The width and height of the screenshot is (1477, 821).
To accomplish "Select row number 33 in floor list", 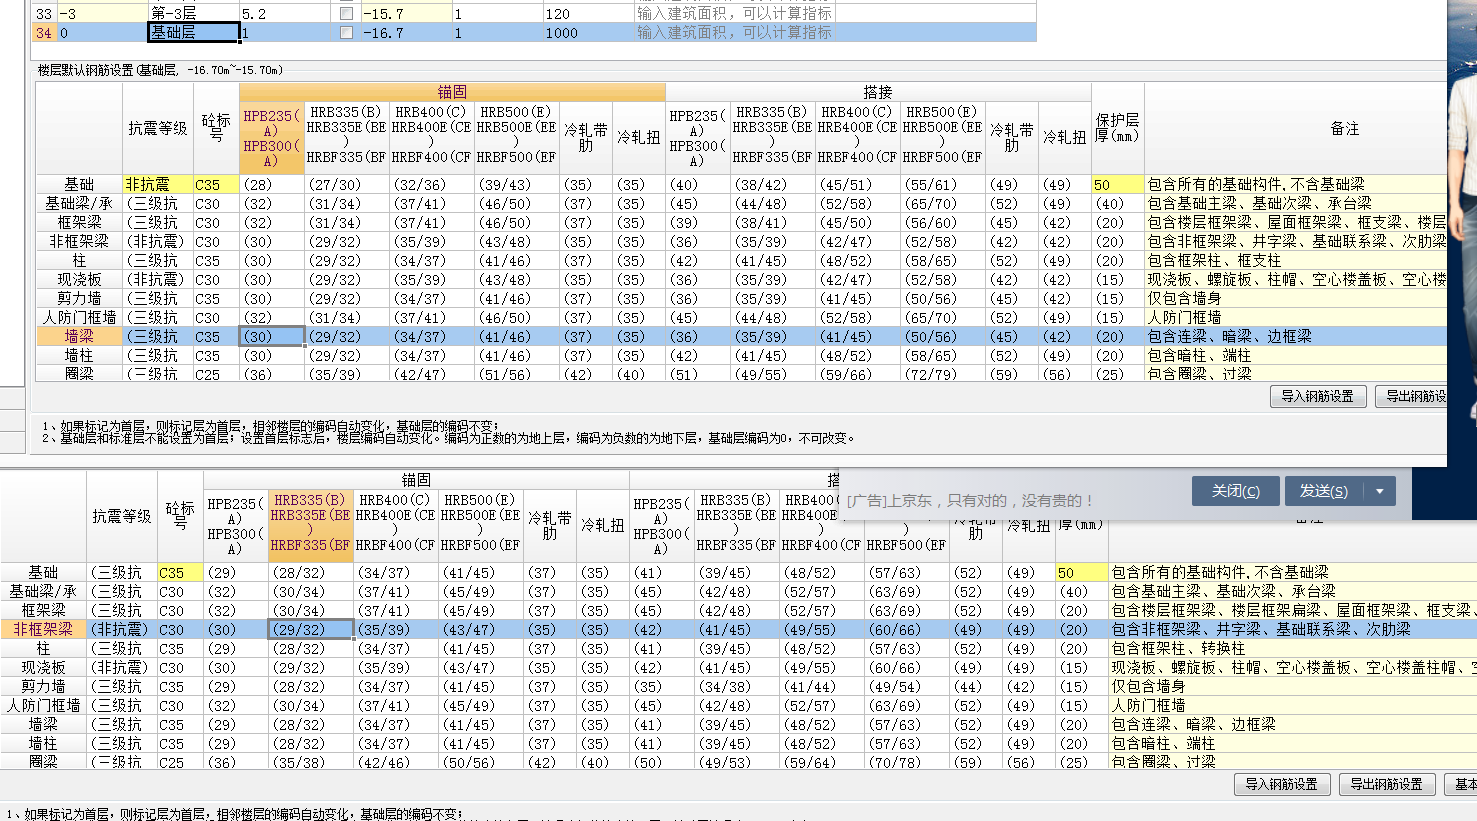I will pos(43,14).
